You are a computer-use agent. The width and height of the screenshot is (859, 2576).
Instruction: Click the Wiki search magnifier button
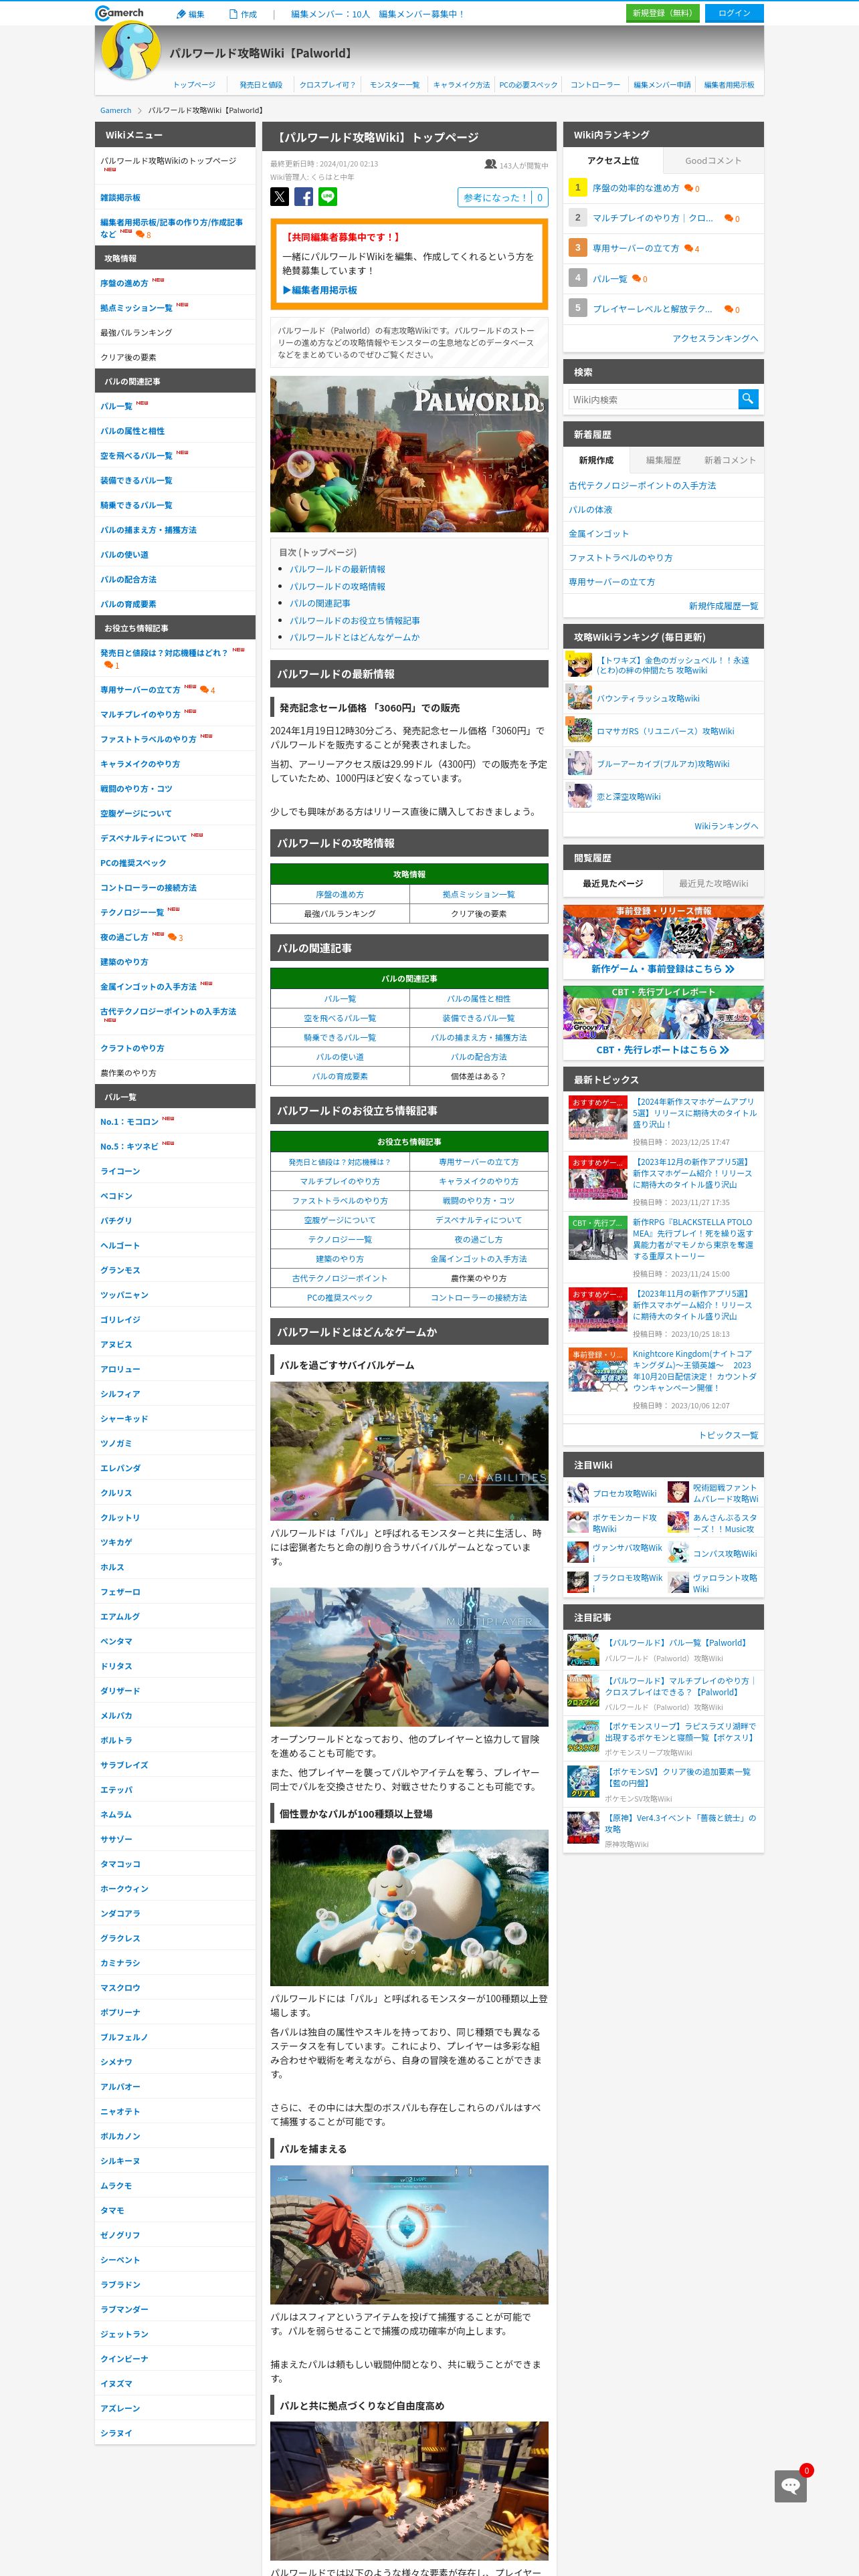click(748, 399)
